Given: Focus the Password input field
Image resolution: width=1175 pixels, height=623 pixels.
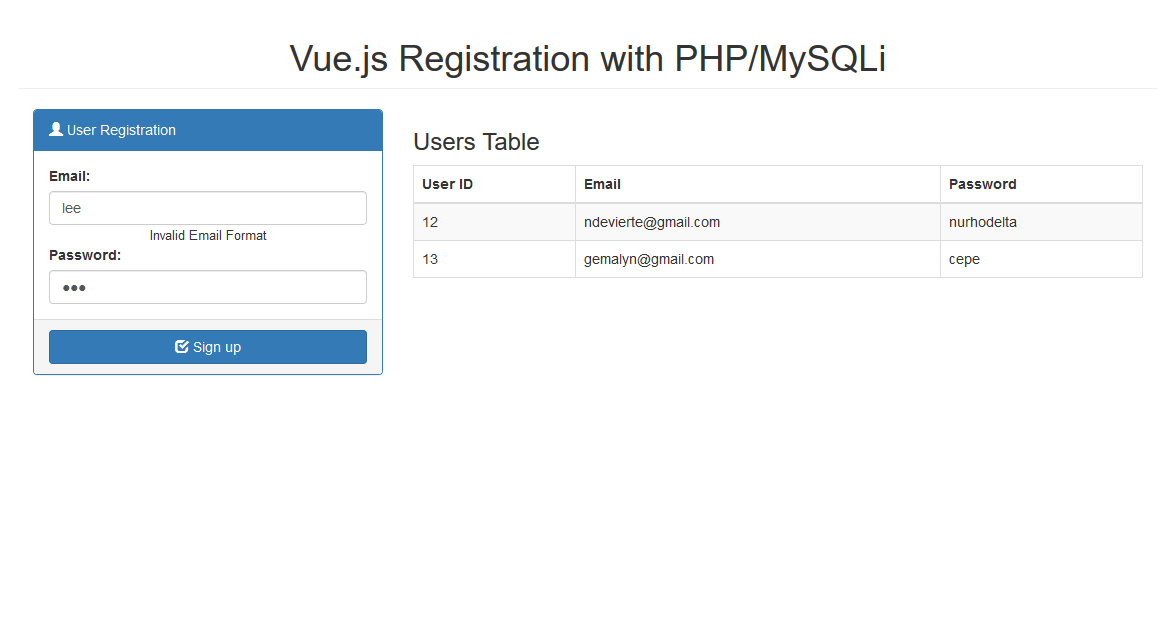Looking at the screenshot, I should [208, 287].
